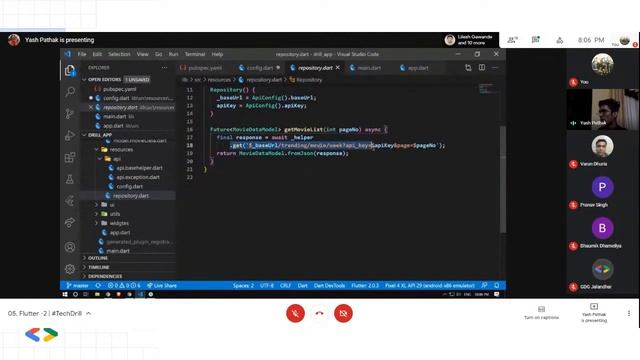640x360 pixels.
Task: Open the Explorer view in activity bar
Action: [70, 70]
